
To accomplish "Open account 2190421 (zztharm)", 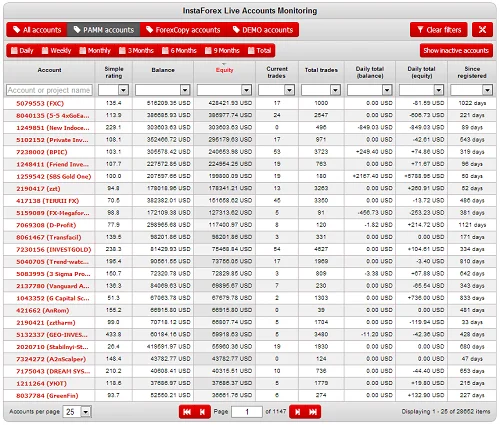I will tap(46, 323).
